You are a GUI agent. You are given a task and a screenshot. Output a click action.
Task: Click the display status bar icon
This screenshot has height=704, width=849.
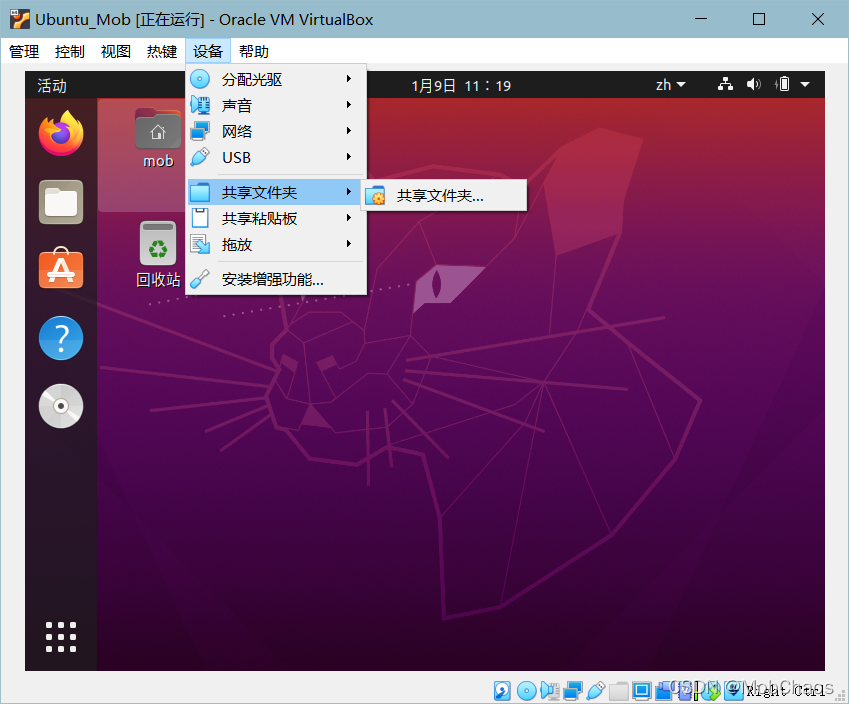[x=642, y=690]
